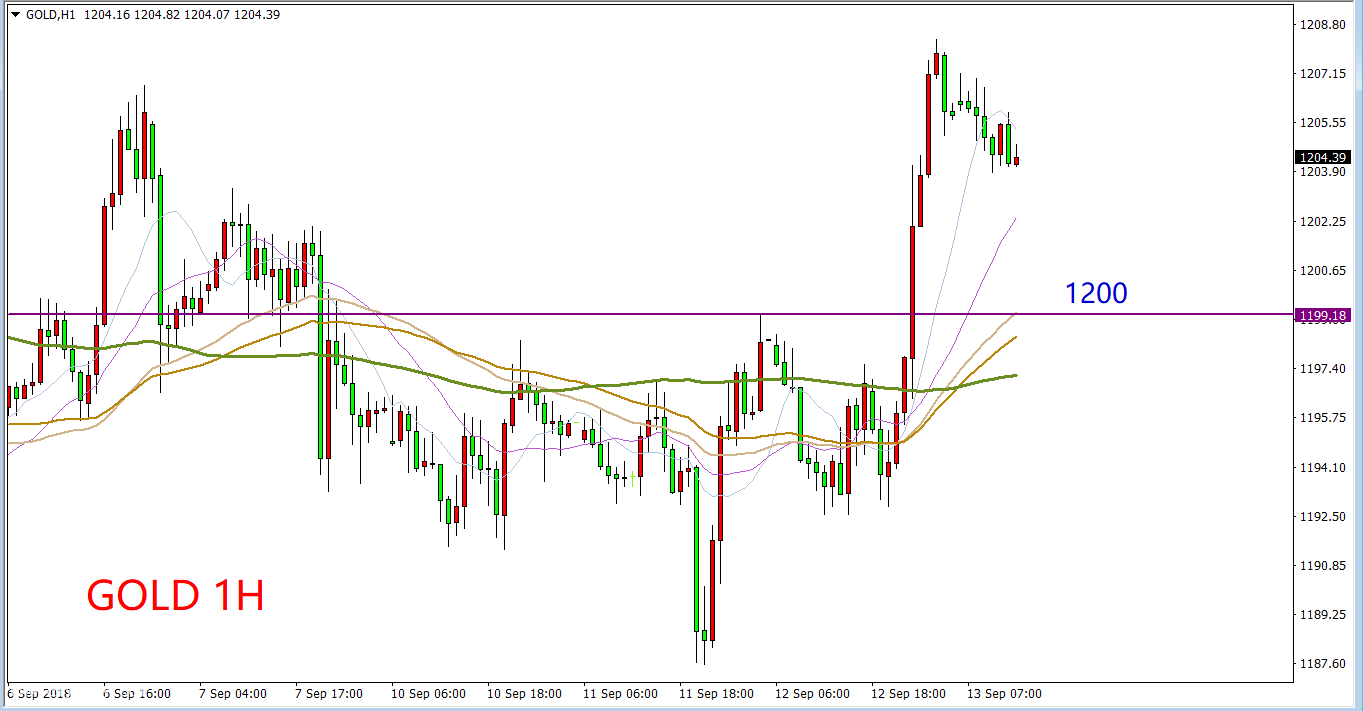This screenshot has height=711, width=1363.
Task: Click the 7 Sep 17:00 time label
Action: pos(329,693)
